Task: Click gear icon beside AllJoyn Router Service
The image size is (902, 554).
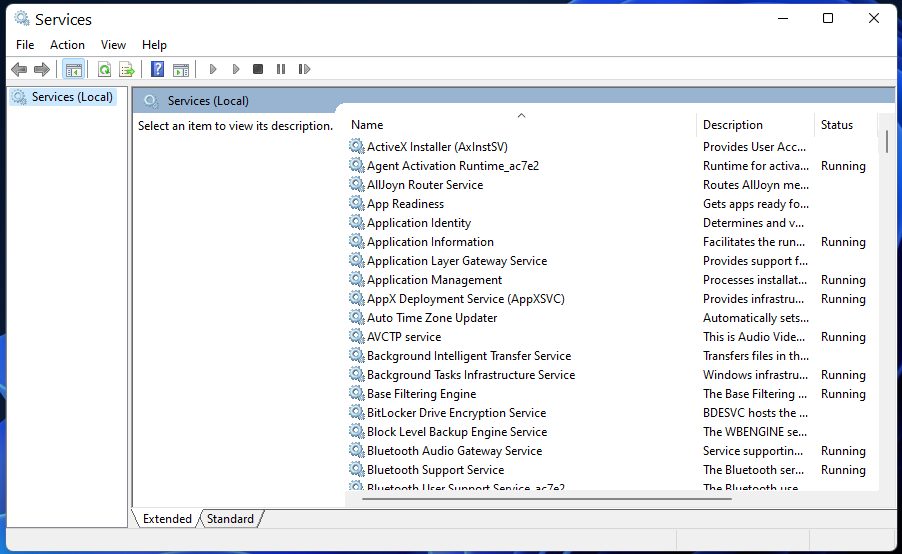Action: pyautogui.click(x=357, y=184)
